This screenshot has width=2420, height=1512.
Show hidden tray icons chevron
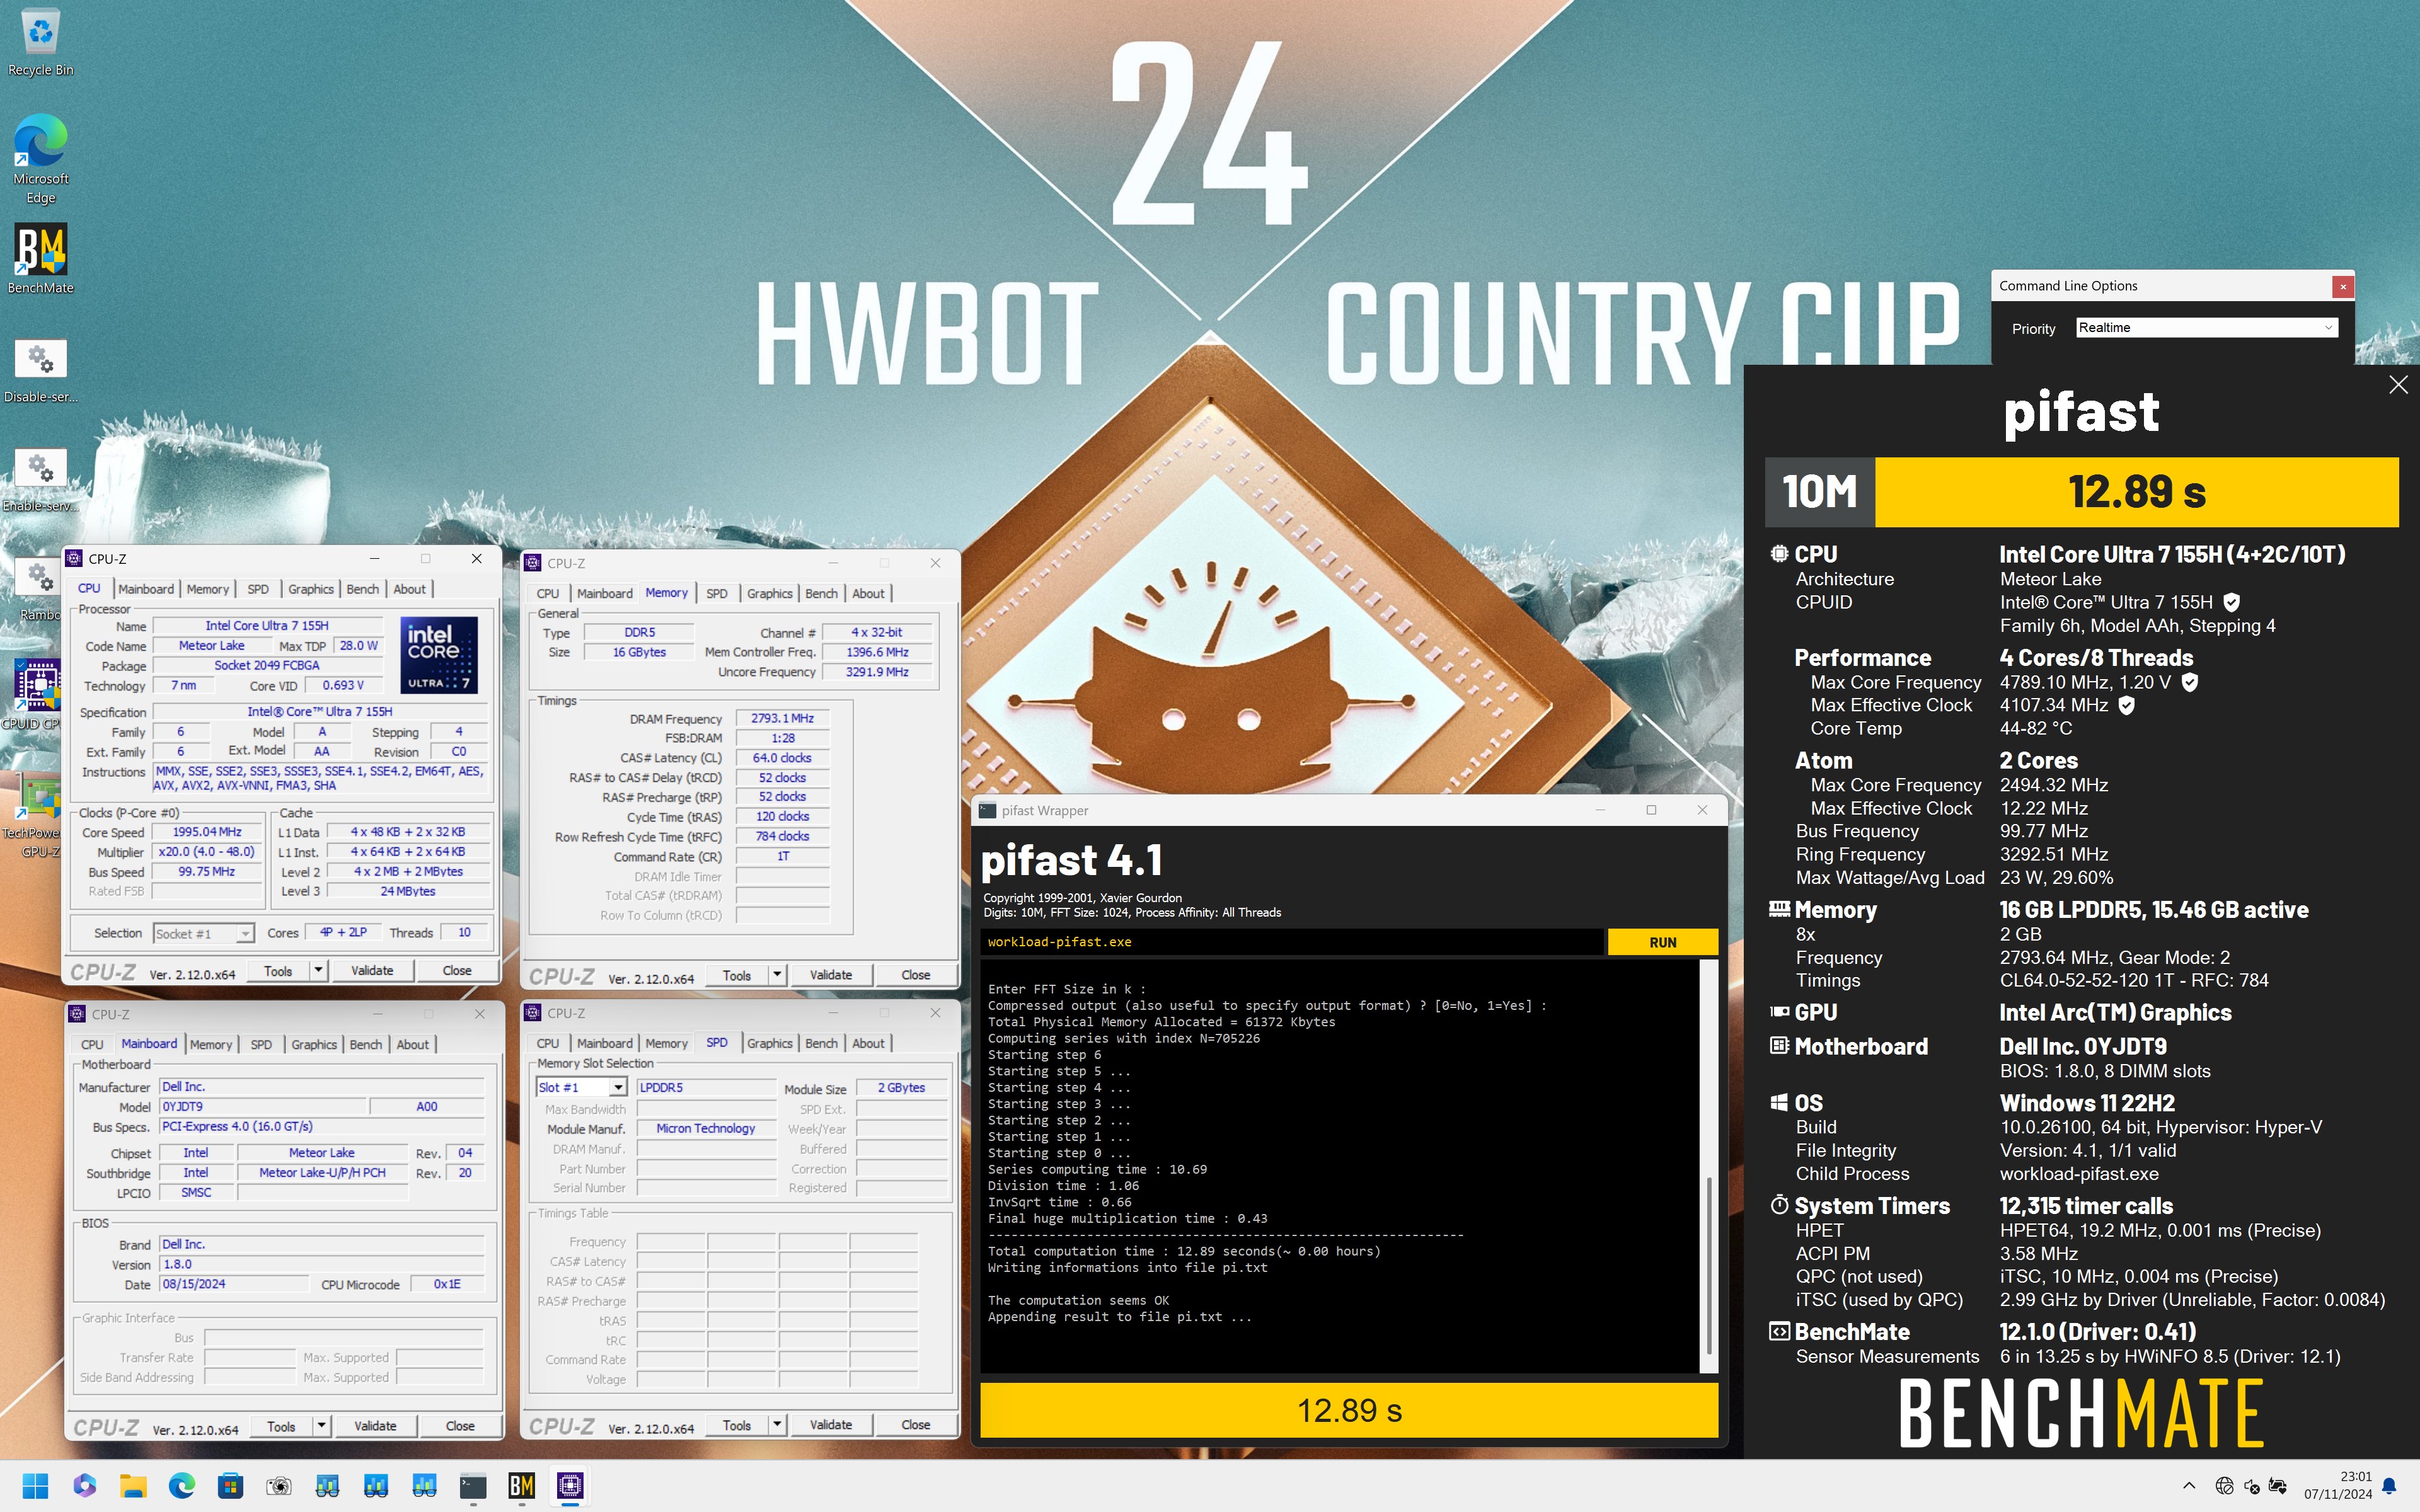[x=2188, y=1486]
